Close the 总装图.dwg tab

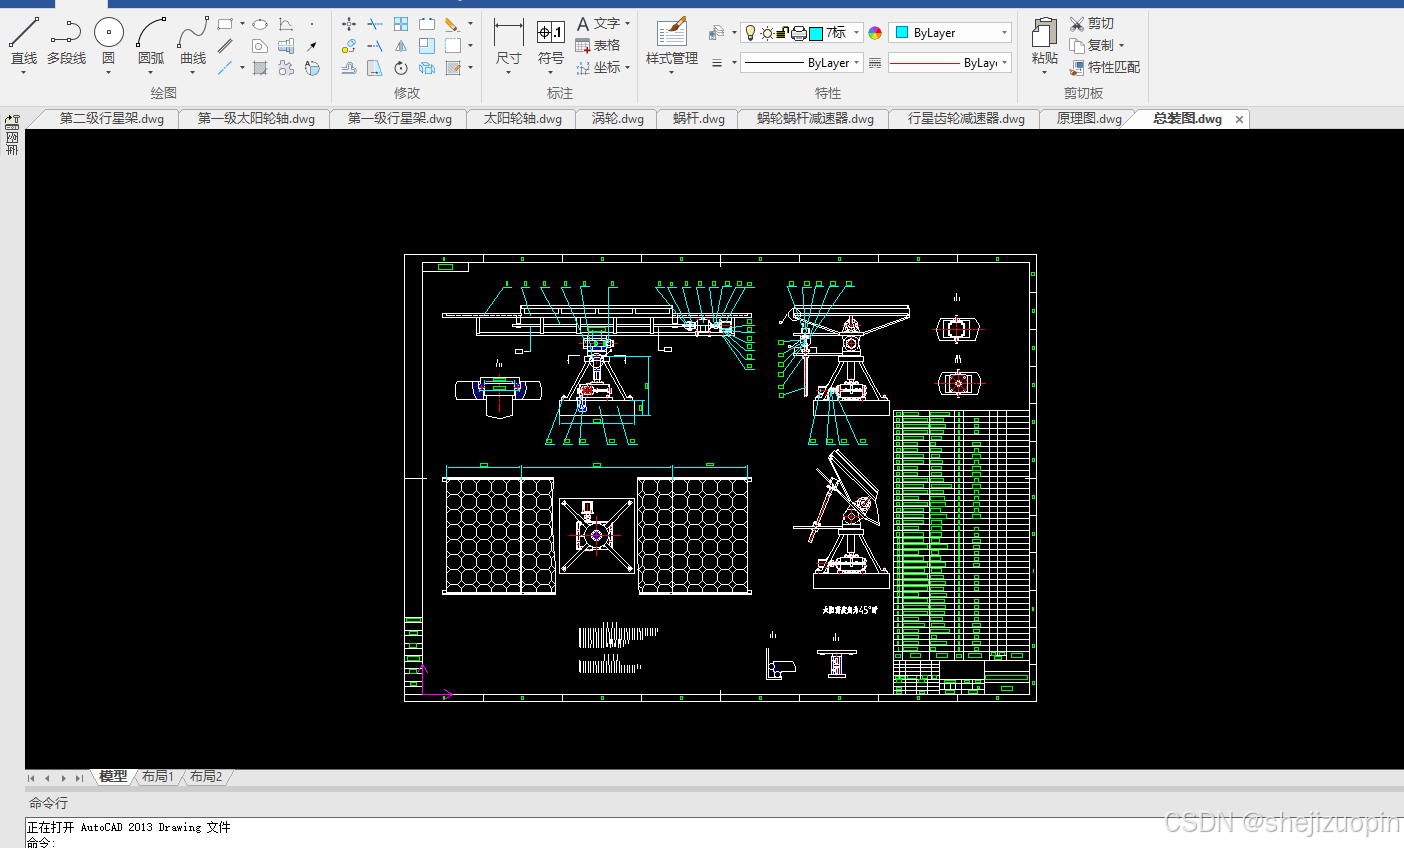pos(1239,119)
